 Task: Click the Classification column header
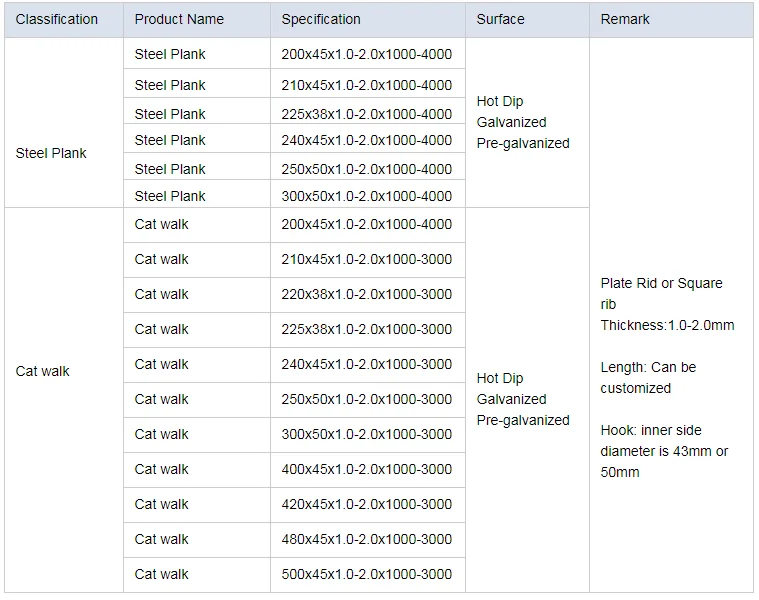pyautogui.click(x=57, y=19)
